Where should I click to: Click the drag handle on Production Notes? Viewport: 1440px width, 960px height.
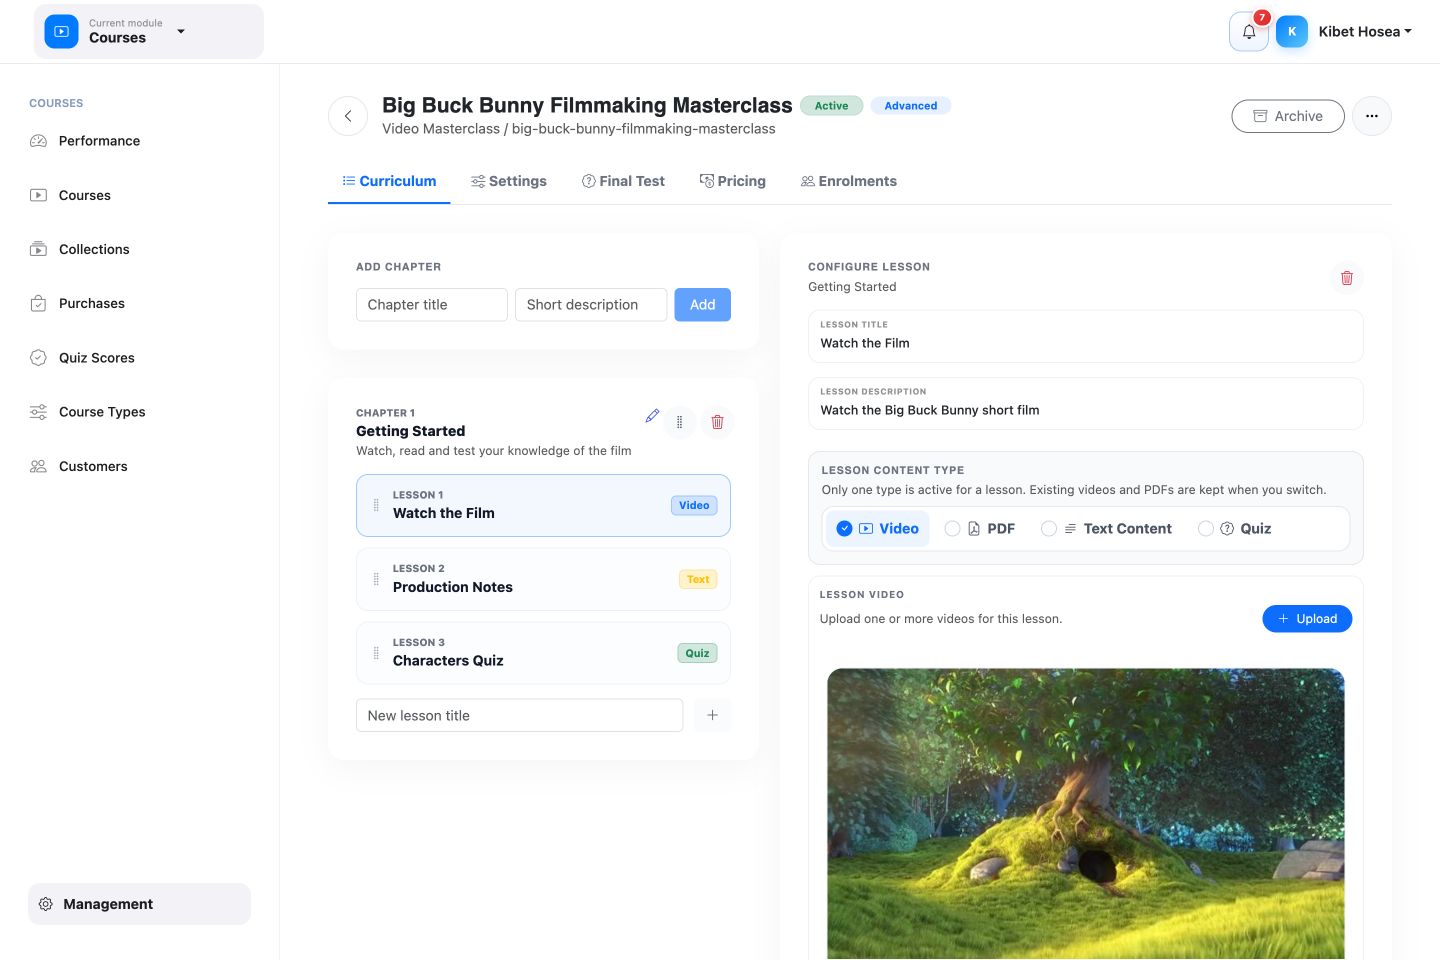(x=376, y=579)
